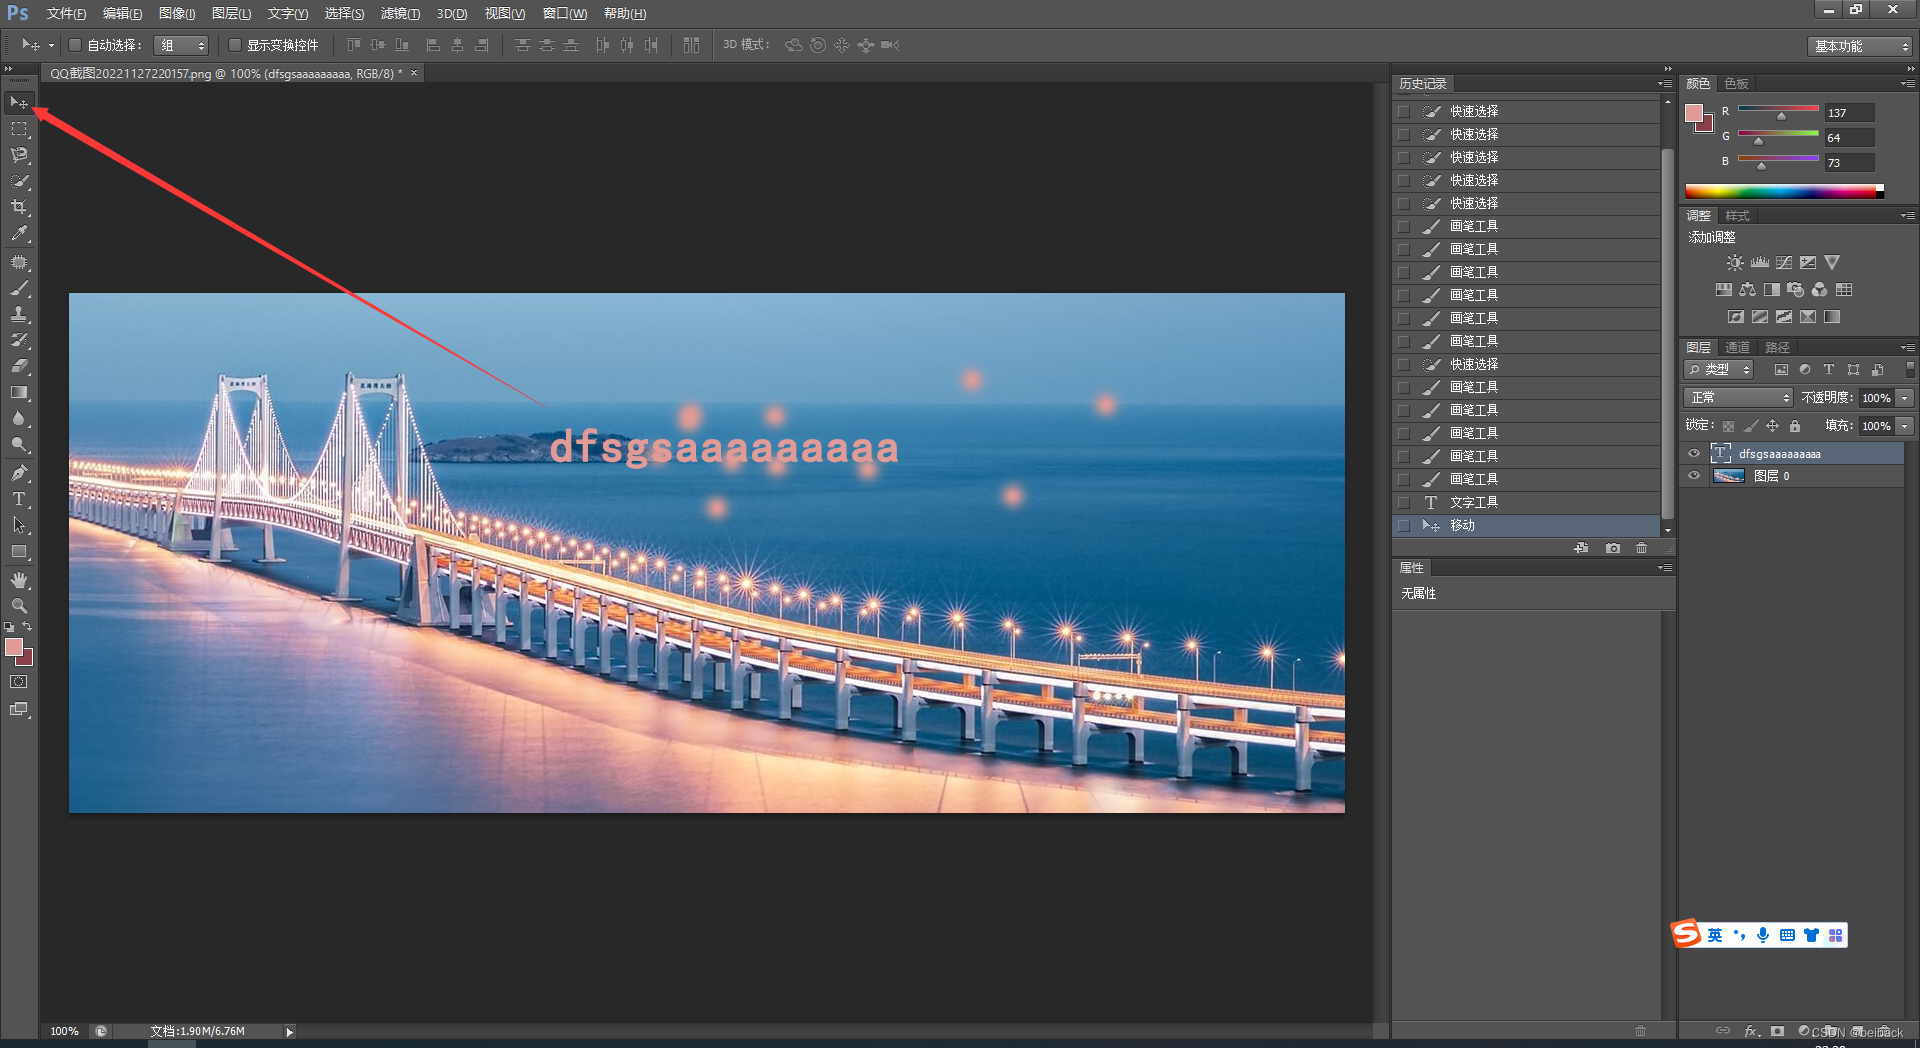Toggle lock transparent pixels
This screenshot has width=1920, height=1048.
[1728, 426]
